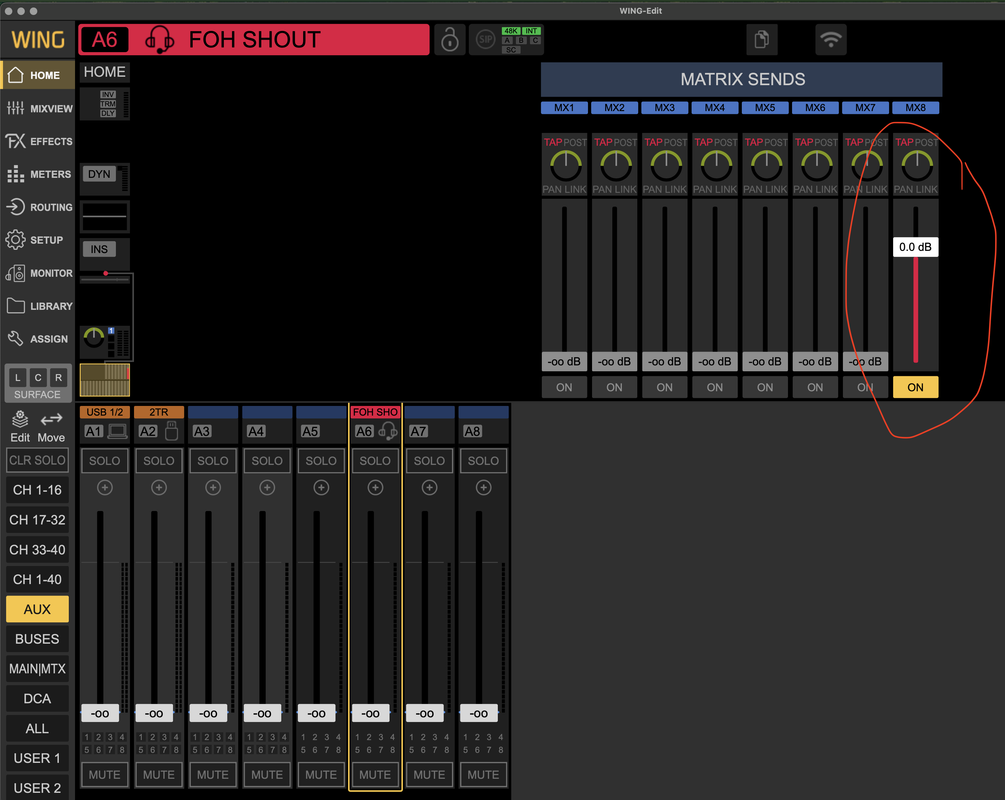The height and width of the screenshot is (800, 1005).
Task: Open the MONITOR speaker page
Action: [x=37, y=273]
